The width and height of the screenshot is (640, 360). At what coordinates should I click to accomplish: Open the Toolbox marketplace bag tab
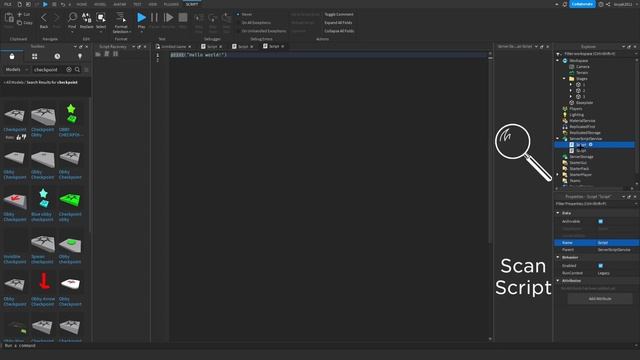[x=12, y=56]
